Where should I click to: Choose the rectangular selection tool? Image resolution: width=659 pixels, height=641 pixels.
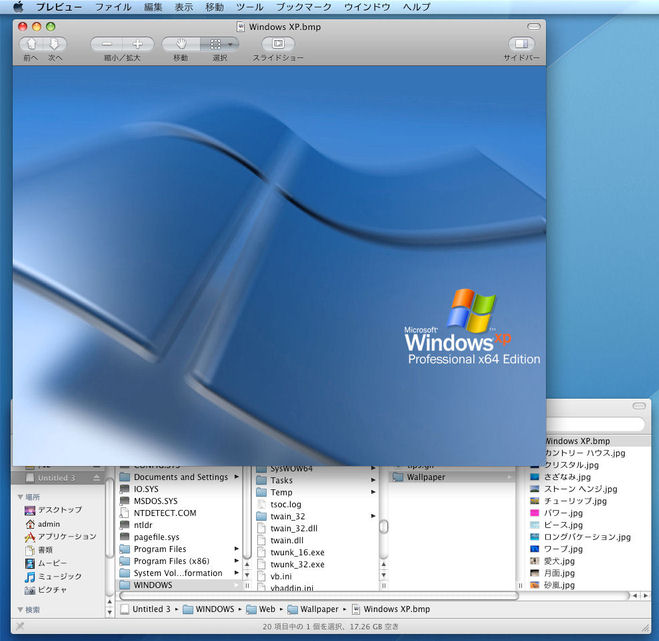click(x=214, y=44)
